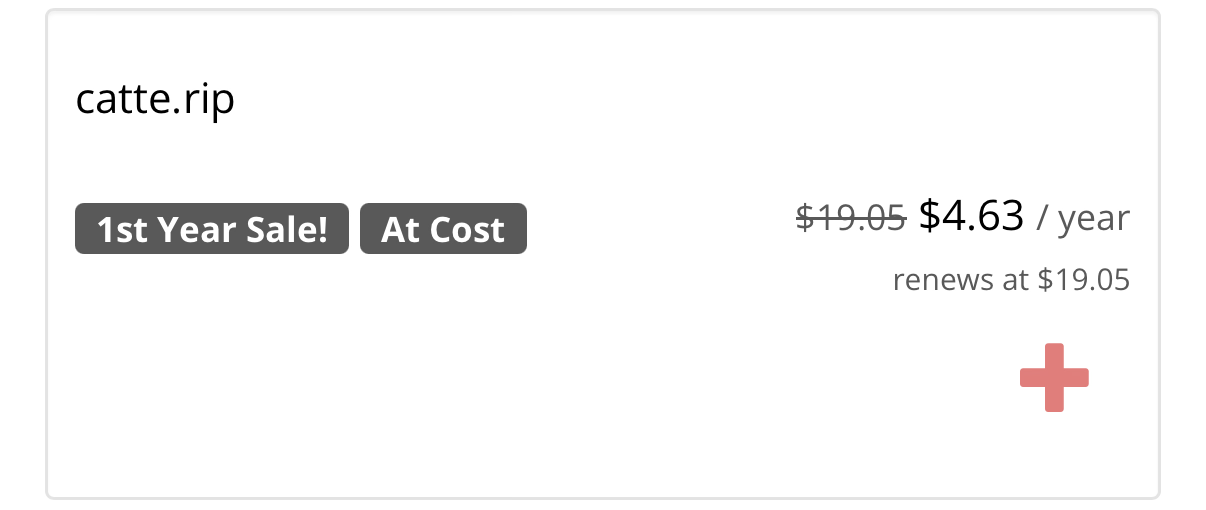Screen dimensions: 1206x510
Task: Click the red plus add-to-cart icon
Action: point(1054,378)
